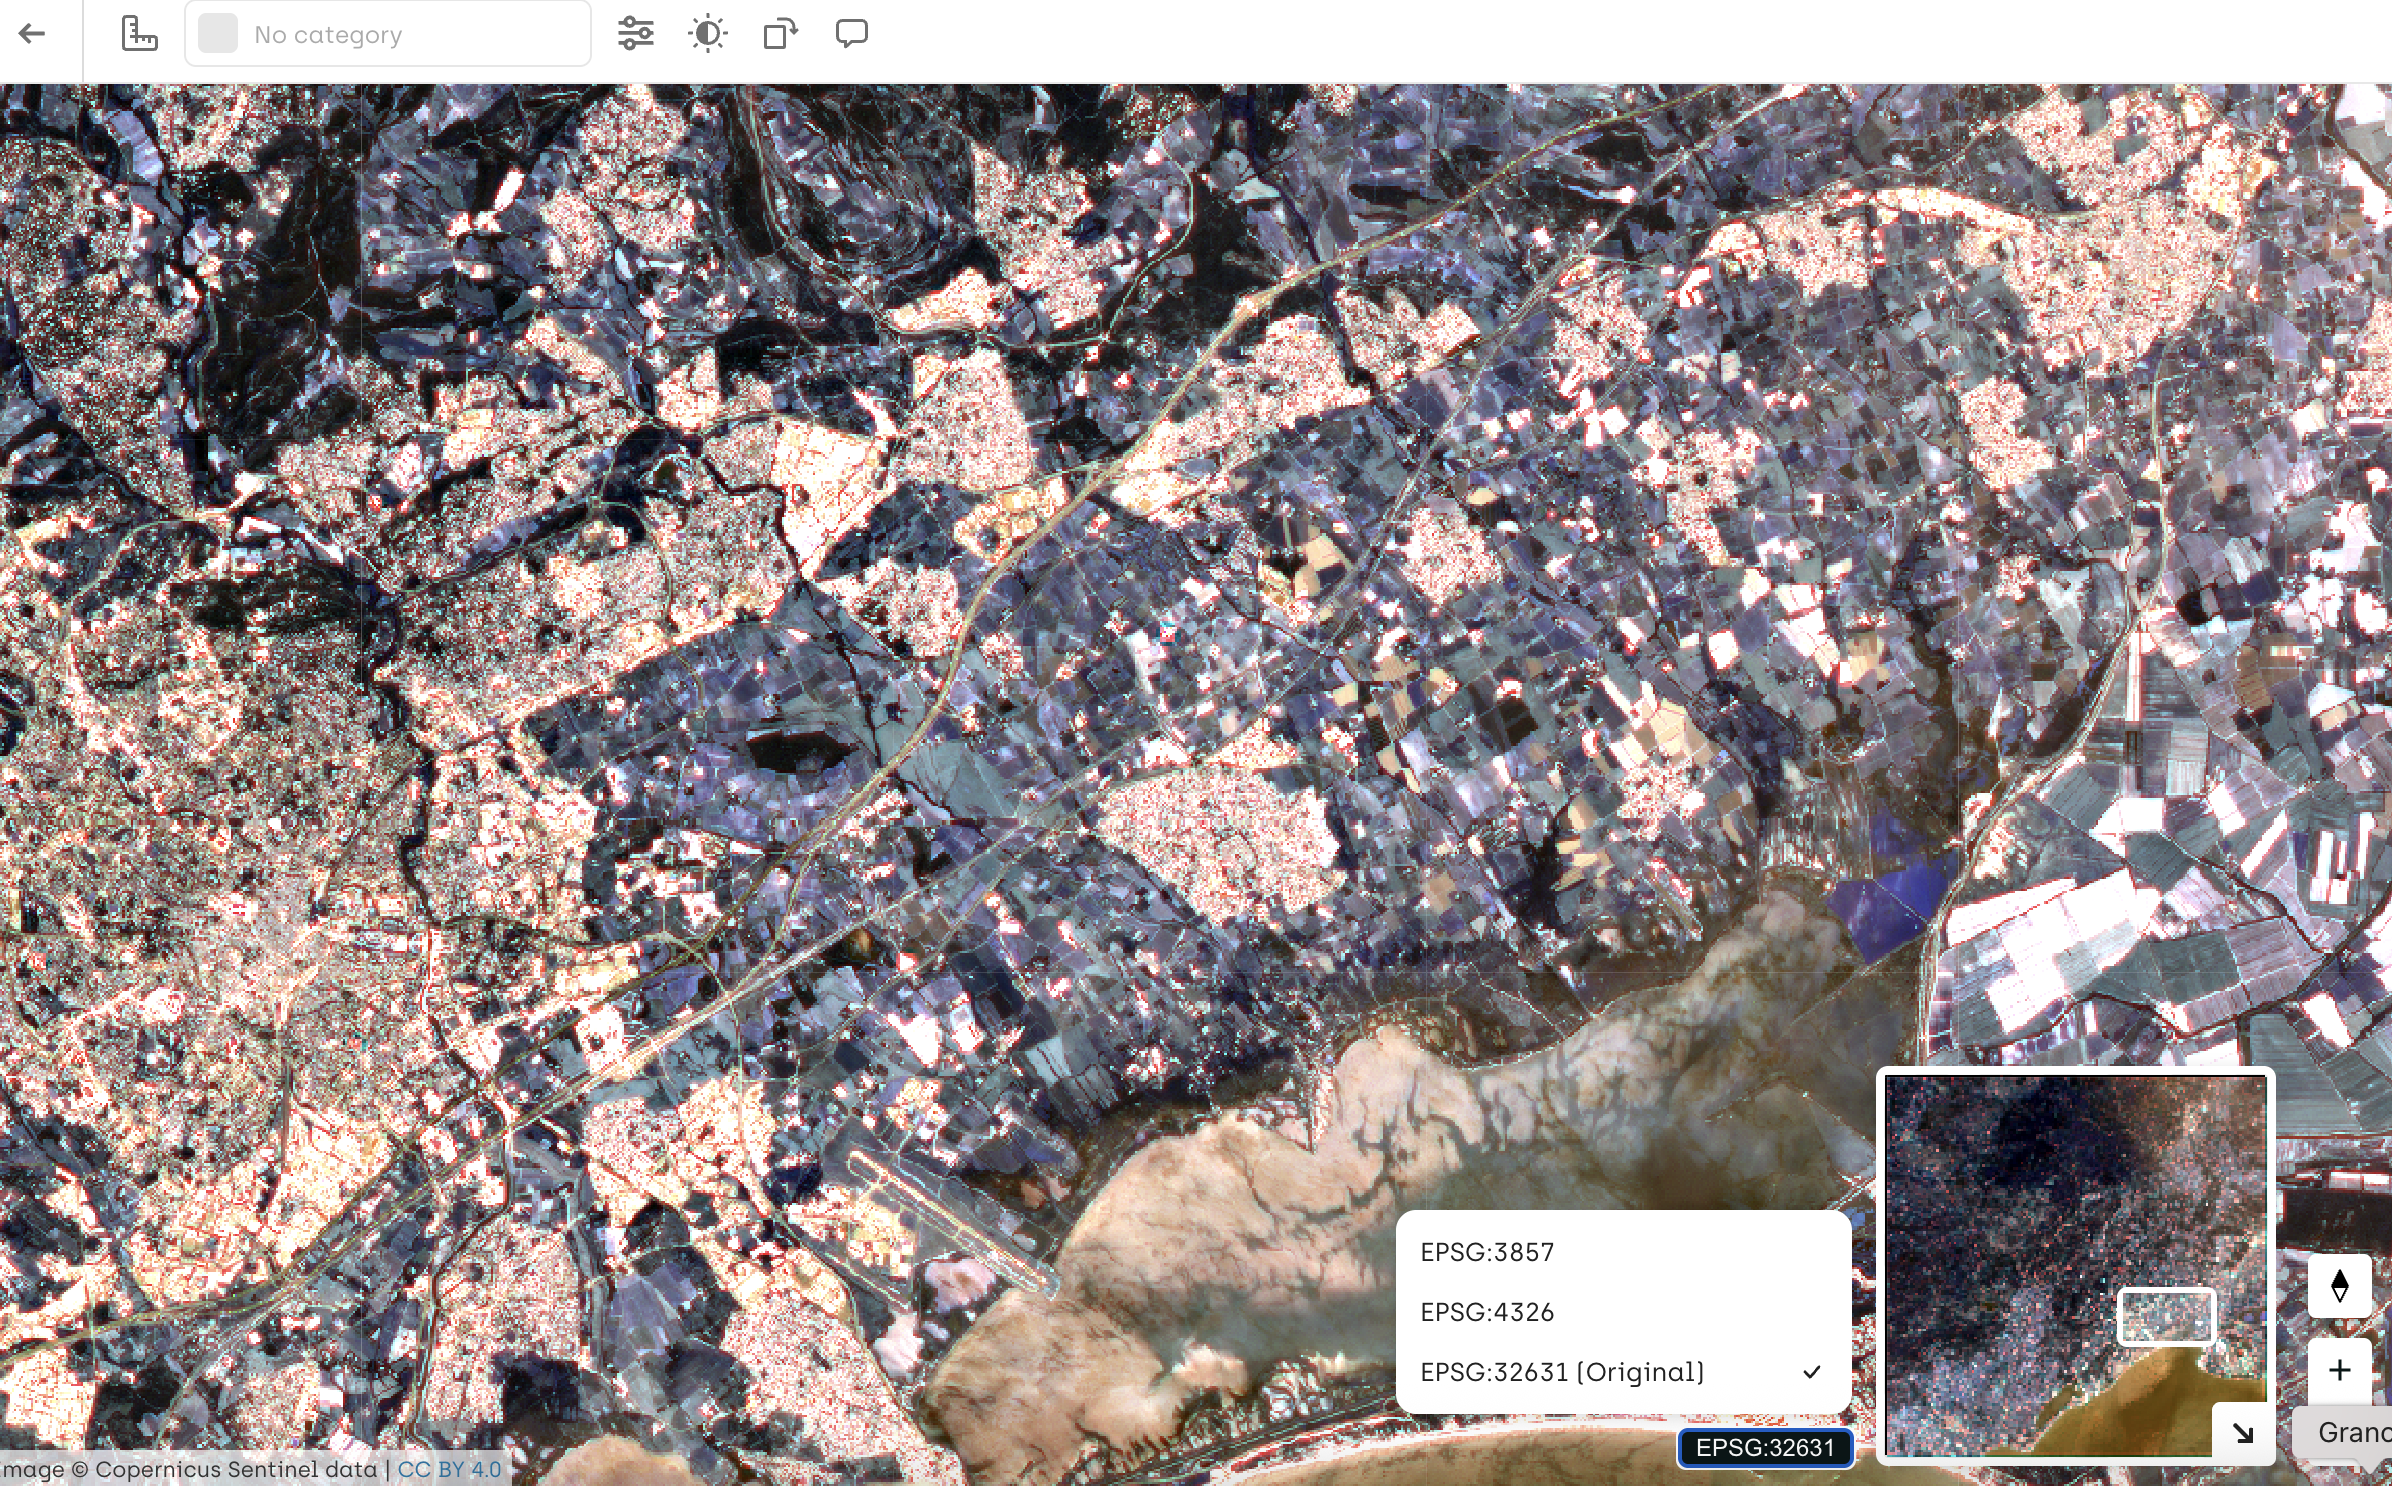Viewport: 2392px width, 1486px height.
Task: Open the brightness contrast tool
Action: click(707, 34)
